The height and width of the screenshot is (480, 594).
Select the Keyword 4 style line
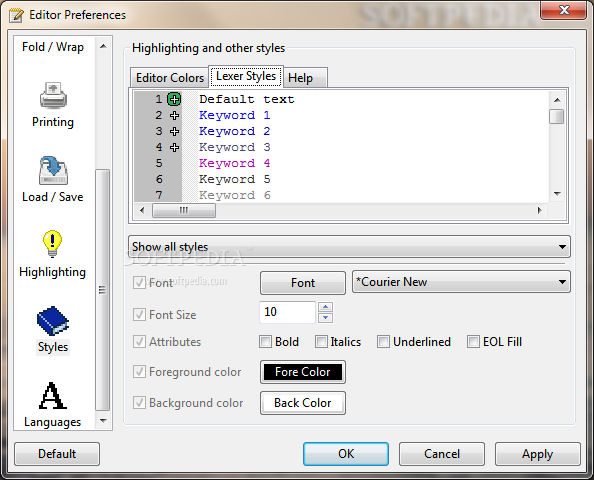pos(234,163)
